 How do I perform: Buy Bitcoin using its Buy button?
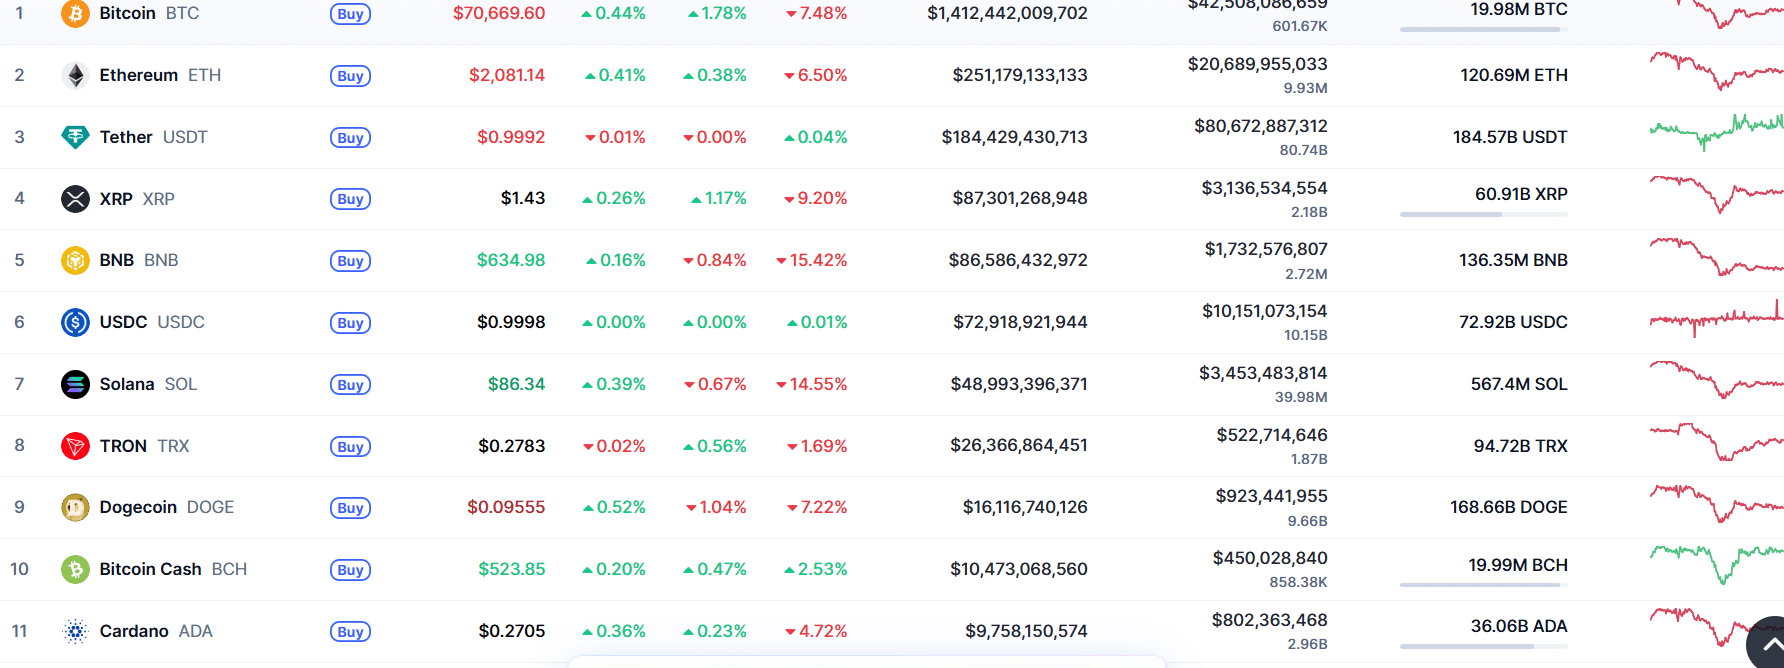(x=350, y=14)
